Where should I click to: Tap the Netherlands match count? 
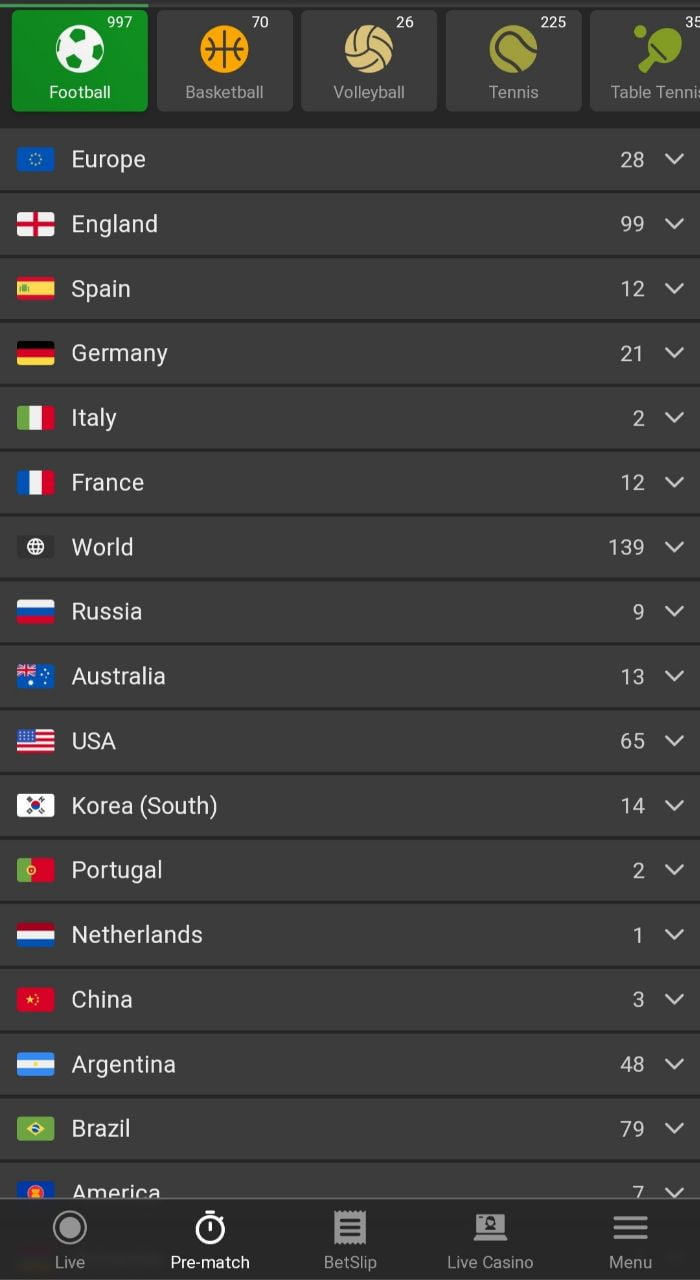pos(638,935)
